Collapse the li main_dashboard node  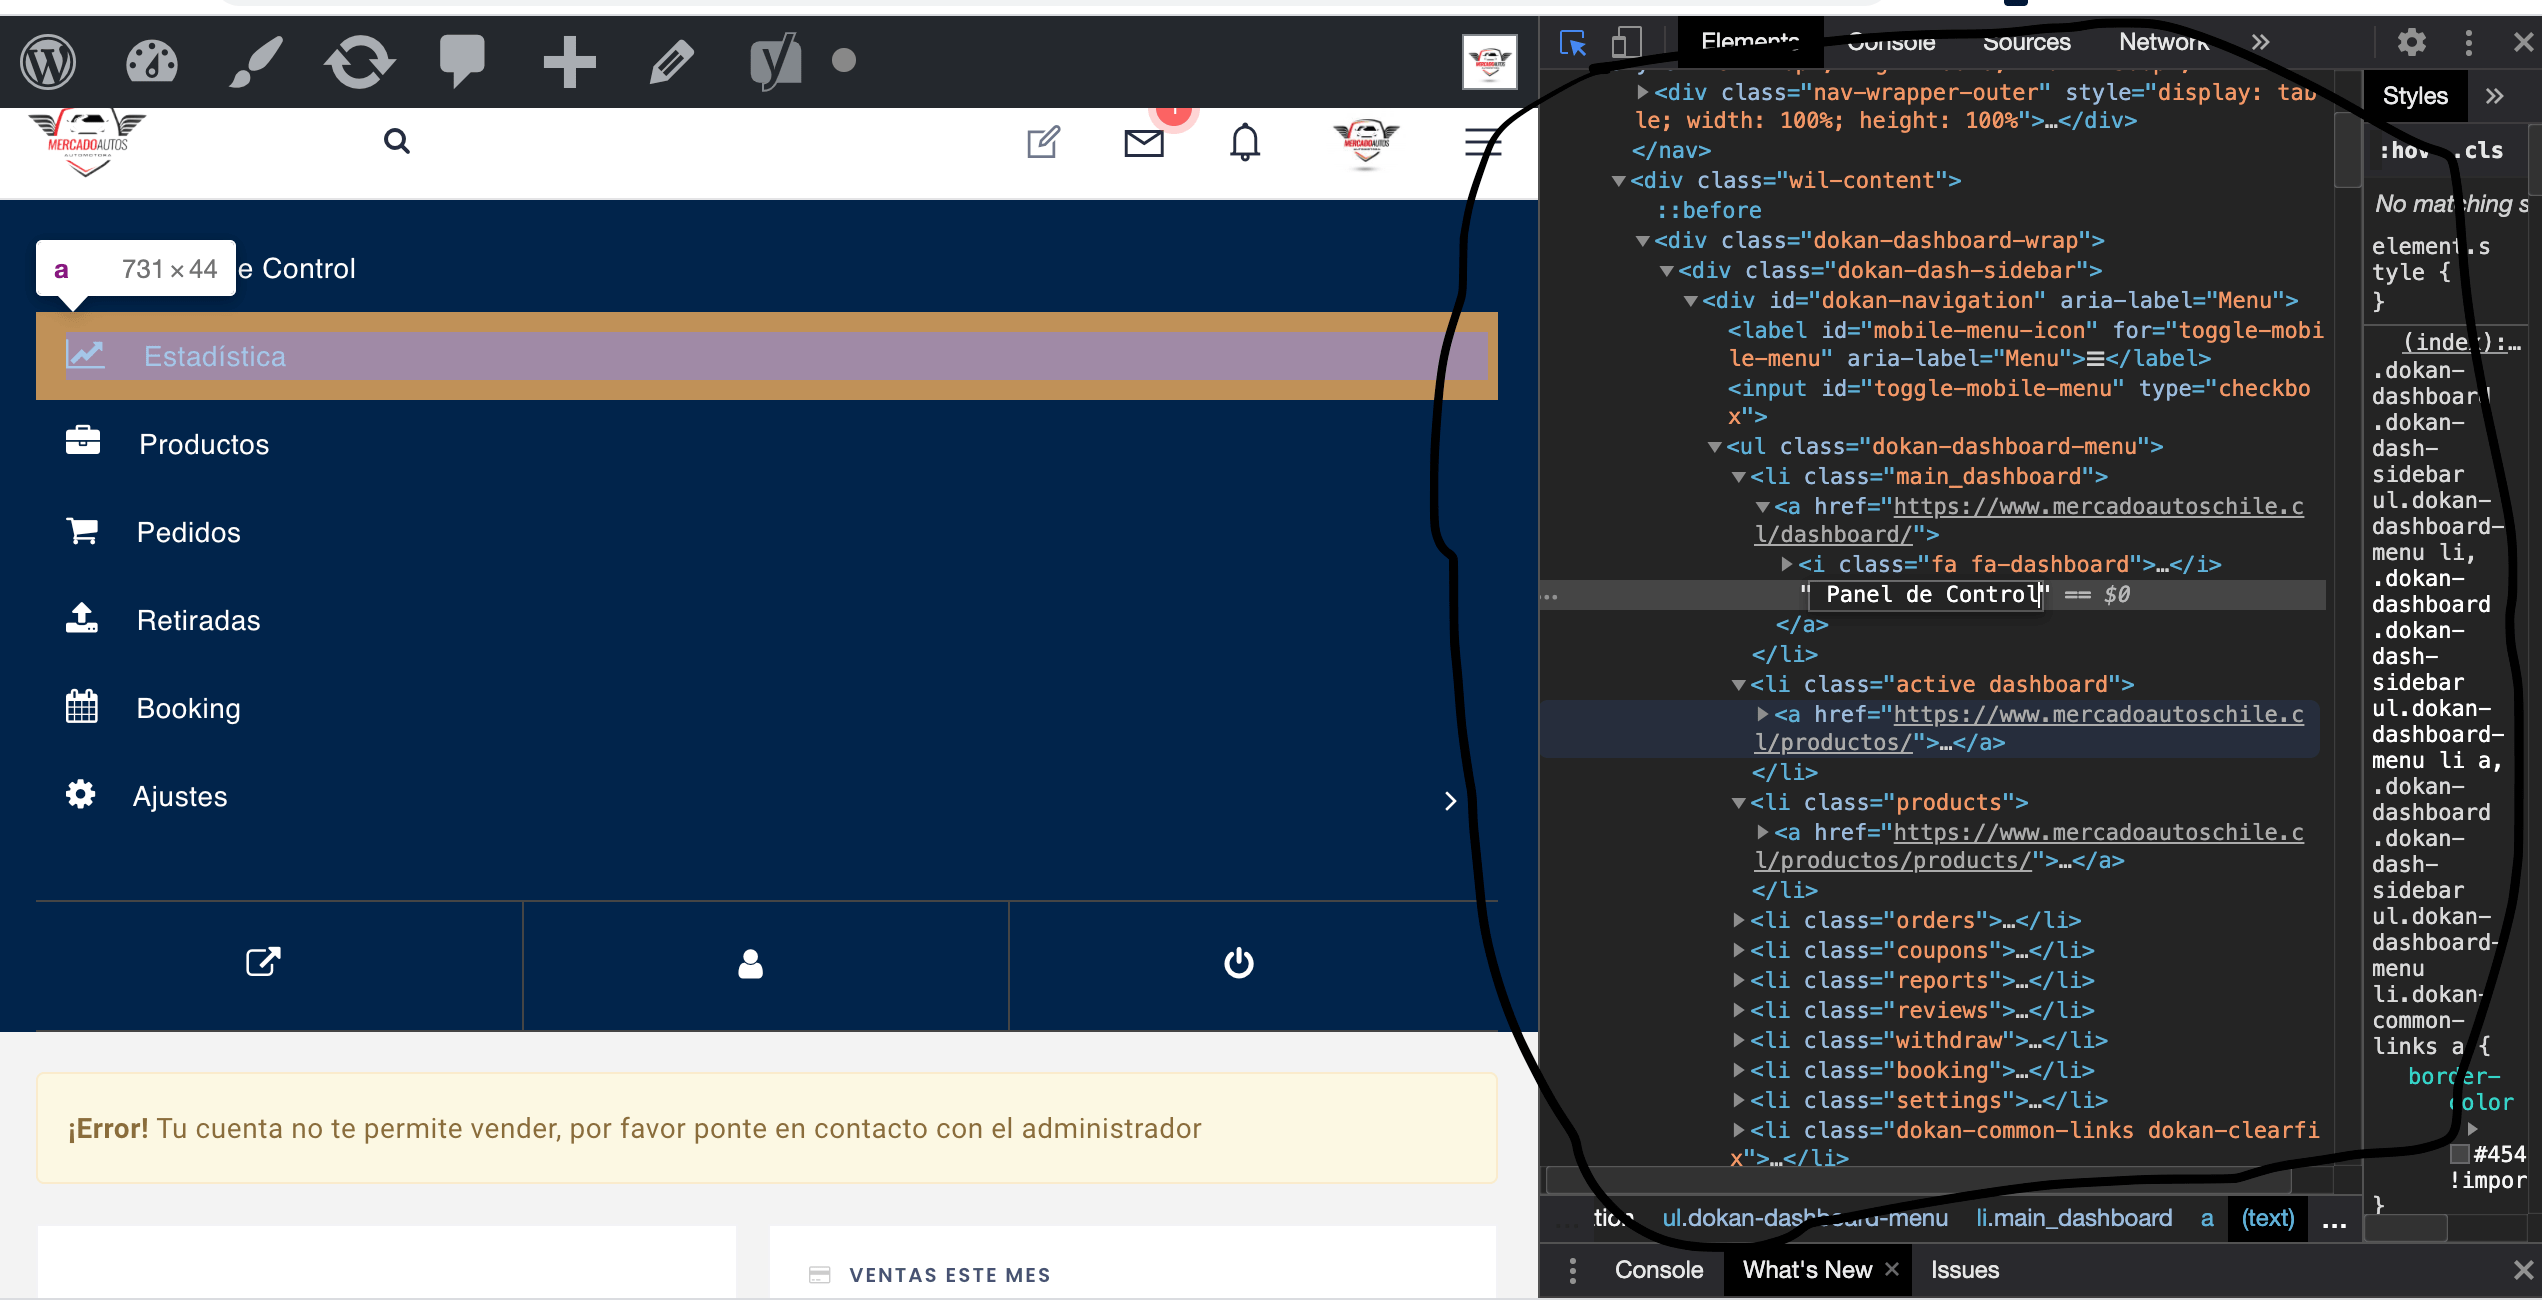(1738, 477)
